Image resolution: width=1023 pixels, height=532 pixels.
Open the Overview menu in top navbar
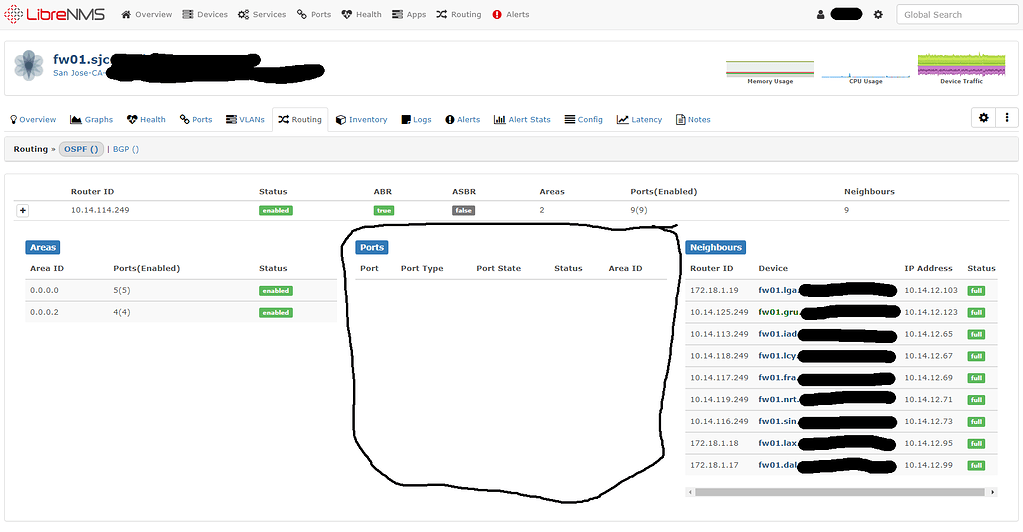click(x=147, y=14)
